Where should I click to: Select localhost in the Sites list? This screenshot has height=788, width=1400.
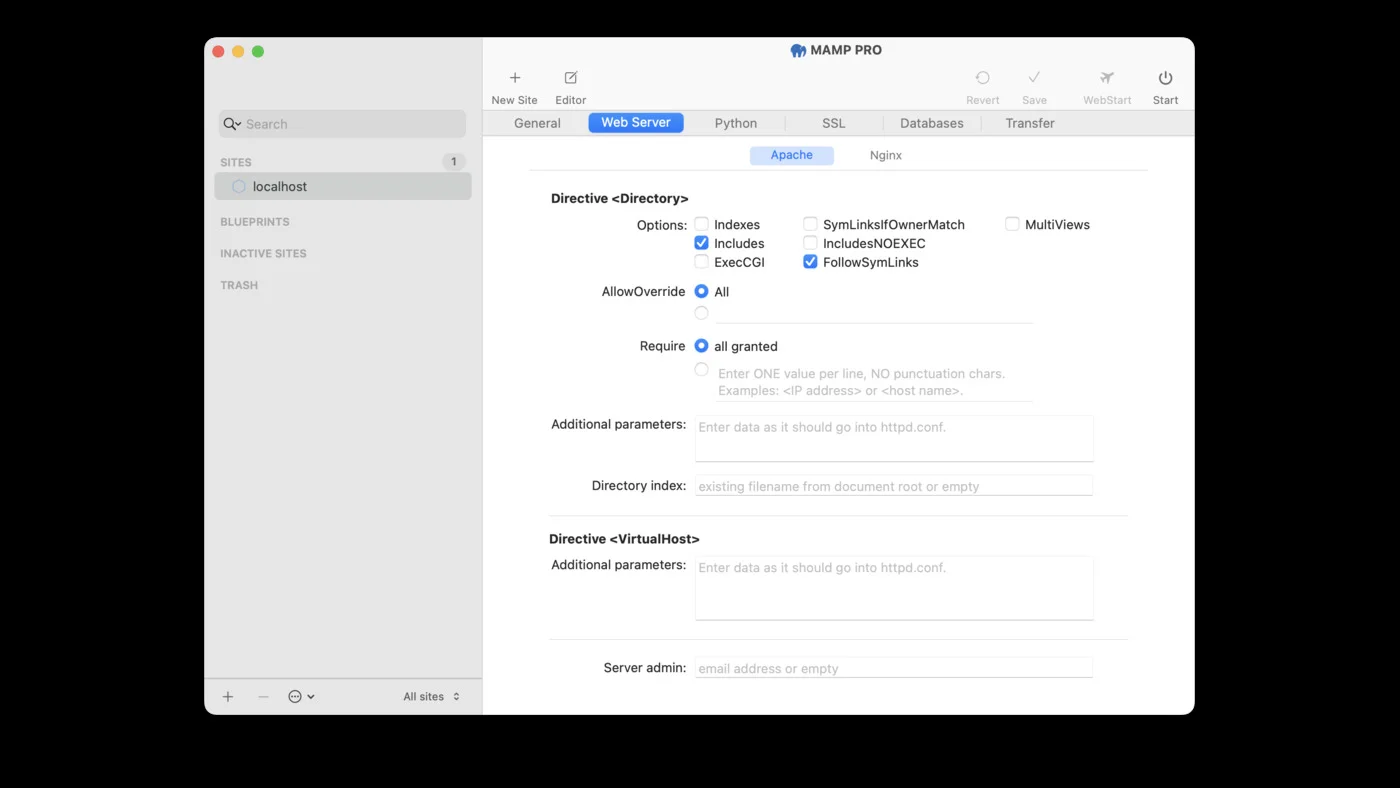click(343, 186)
